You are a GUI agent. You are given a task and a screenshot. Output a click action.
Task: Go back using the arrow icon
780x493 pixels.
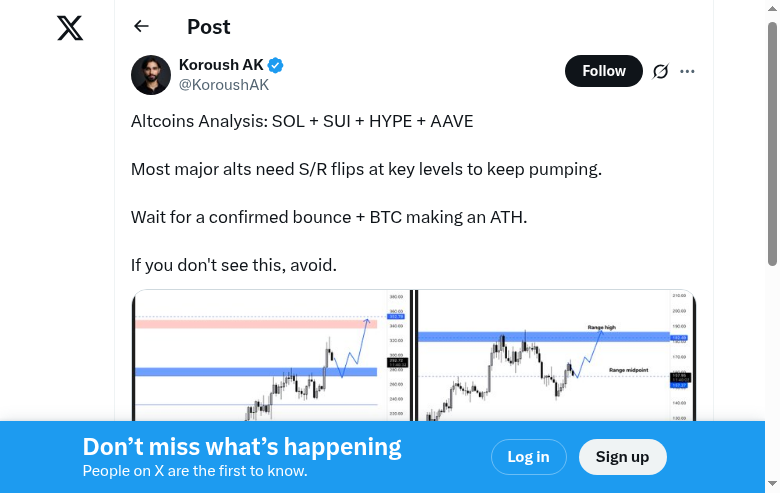(x=141, y=27)
